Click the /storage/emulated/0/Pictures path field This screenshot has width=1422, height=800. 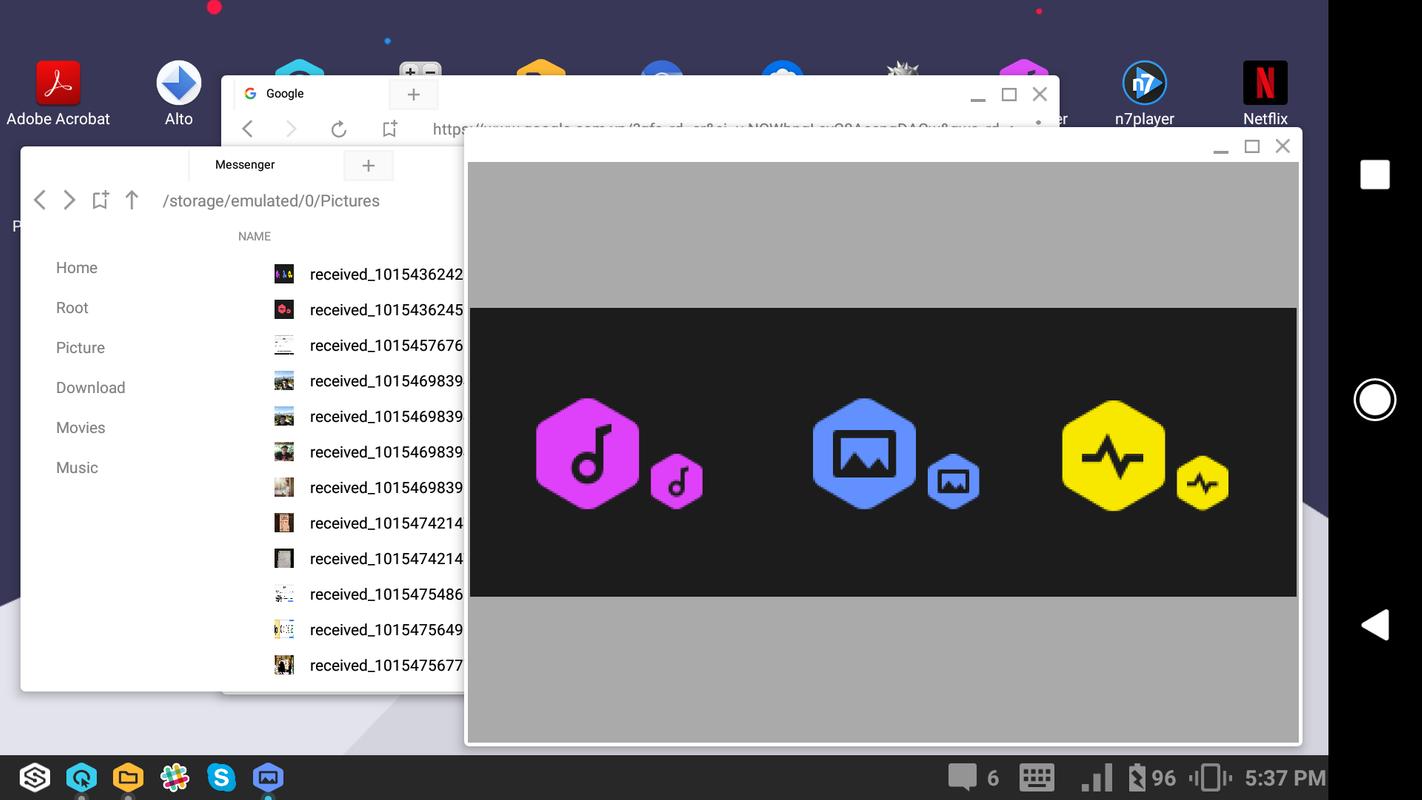[271, 201]
